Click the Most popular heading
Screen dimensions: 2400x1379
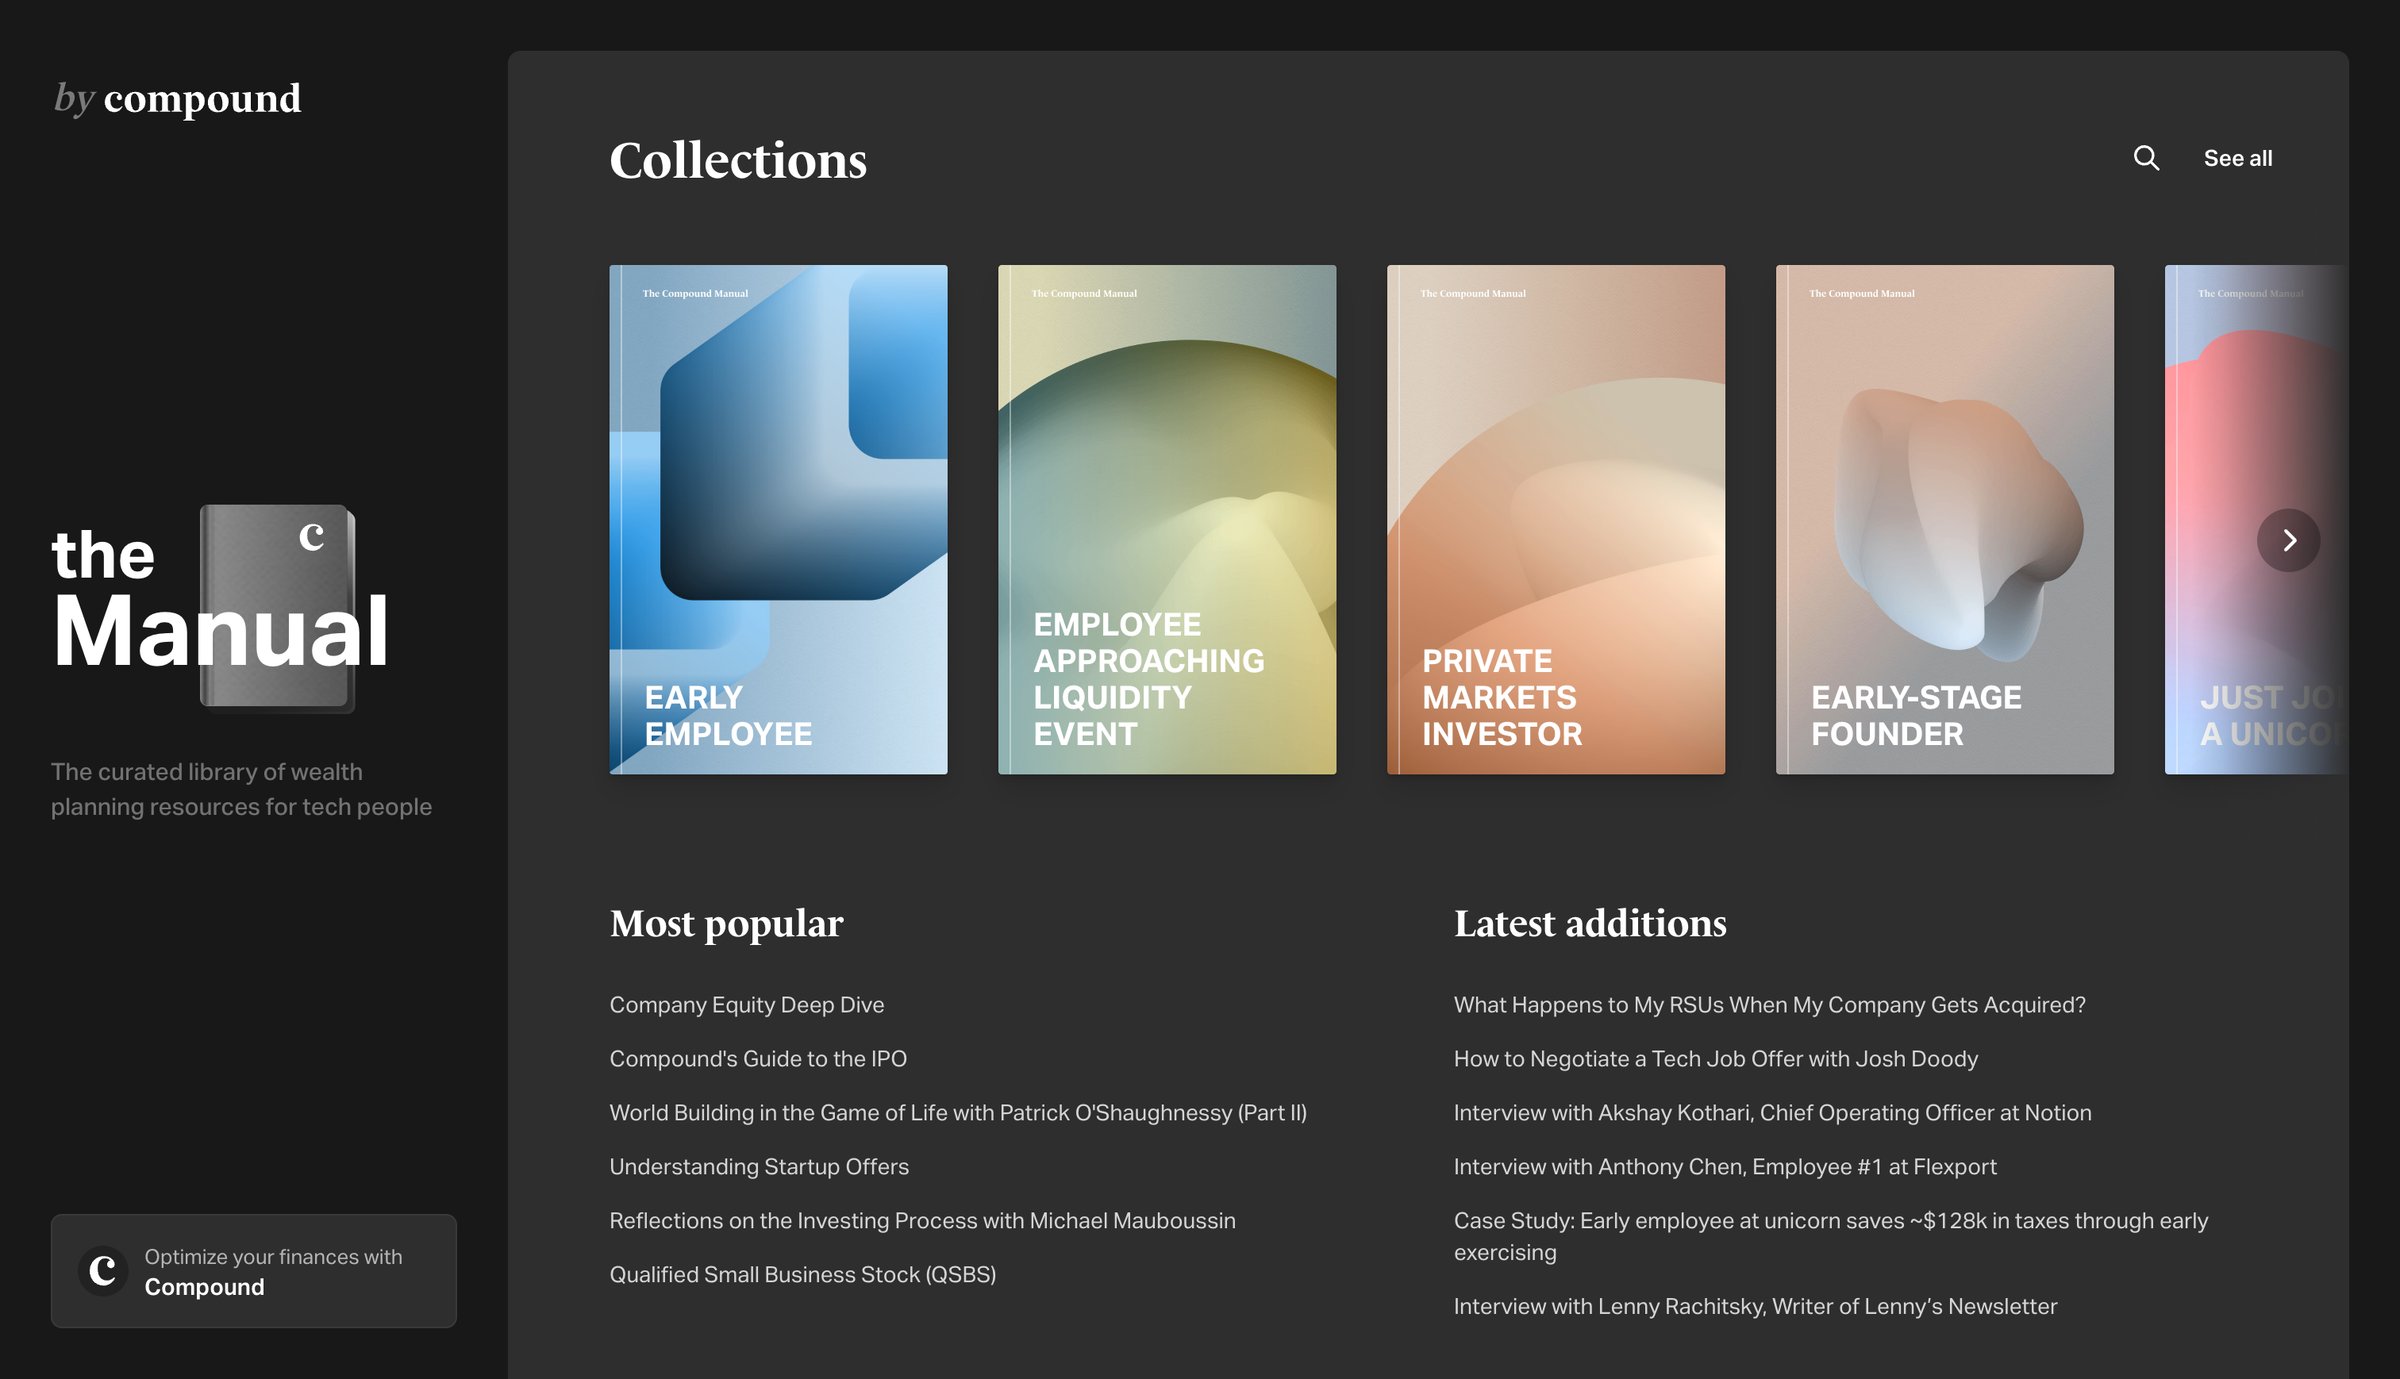point(726,924)
